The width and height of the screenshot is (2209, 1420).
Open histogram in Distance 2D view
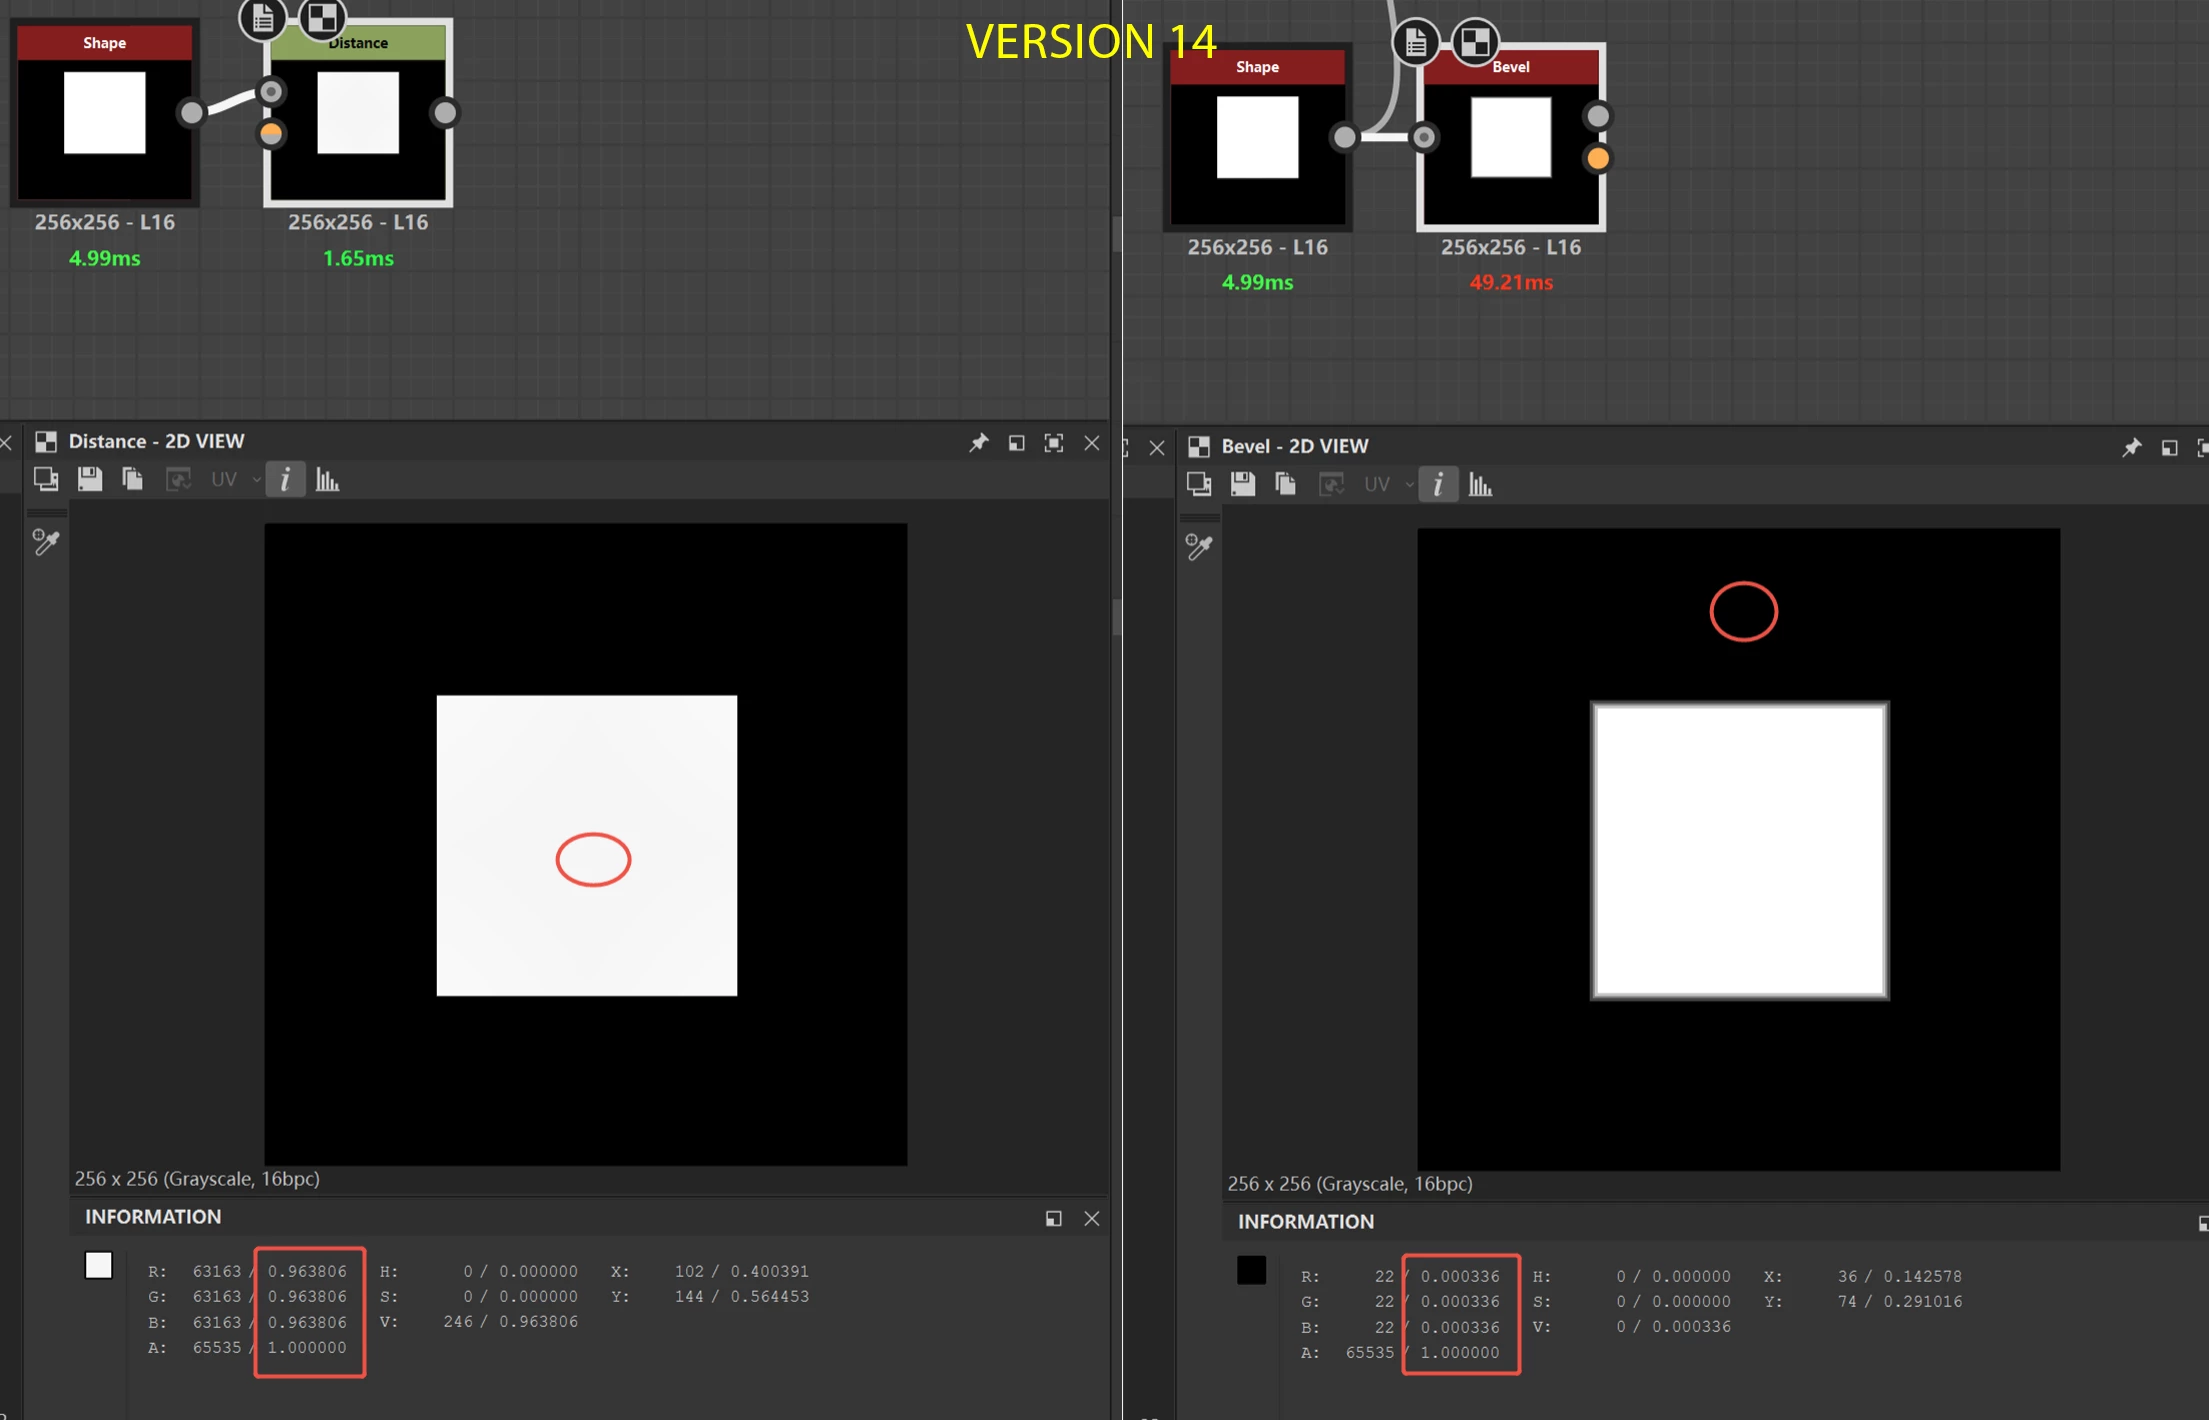327,480
